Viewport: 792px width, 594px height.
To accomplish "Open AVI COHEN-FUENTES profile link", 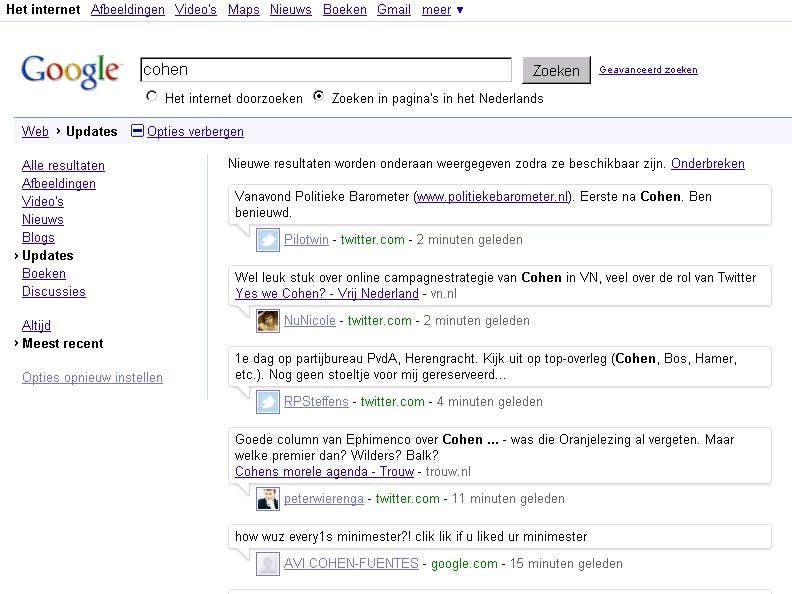I will pyautogui.click(x=351, y=563).
